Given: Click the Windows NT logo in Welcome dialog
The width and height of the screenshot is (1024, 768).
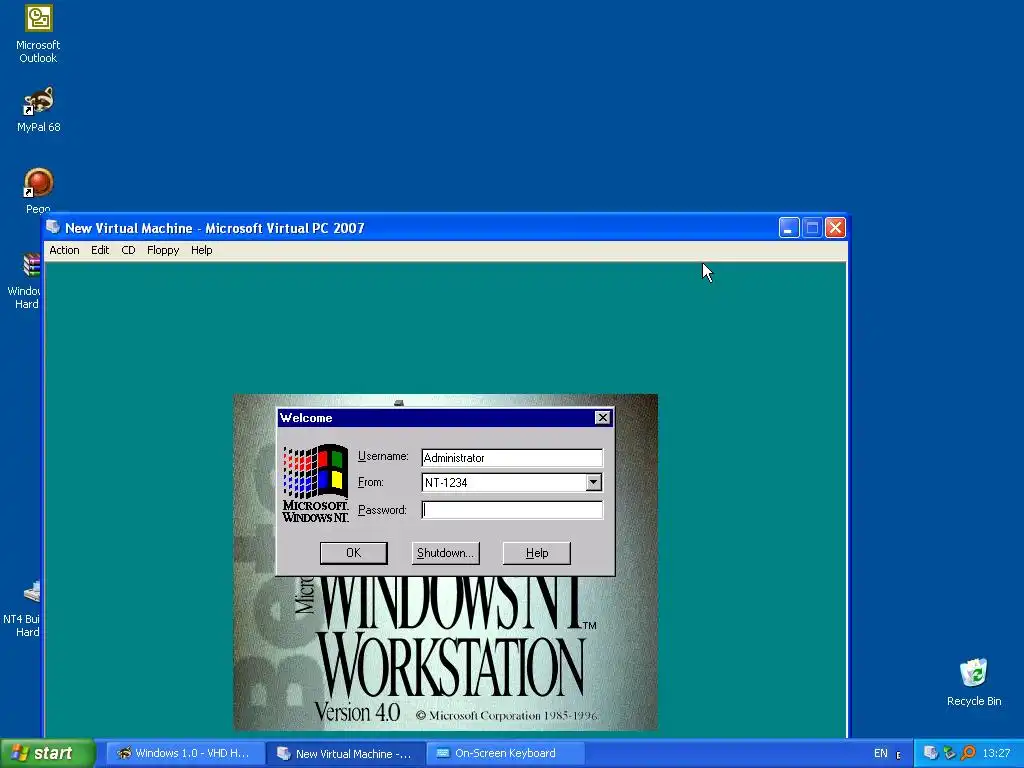Looking at the screenshot, I should click(315, 484).
